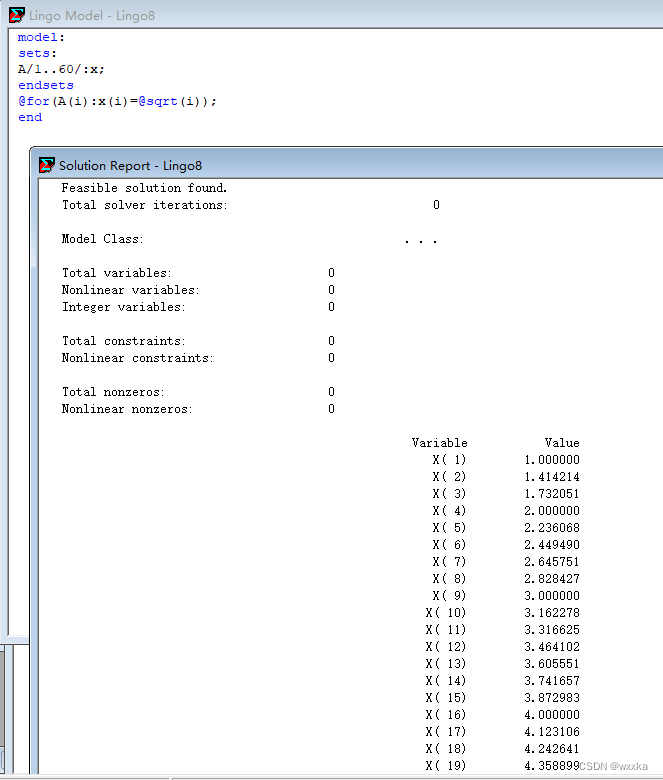The width and height of the screenshot is (663, 780).
Task: Click the '@for(A(i):x(i)=@sqrt(i));' line
Action: [x=117, y=101]
